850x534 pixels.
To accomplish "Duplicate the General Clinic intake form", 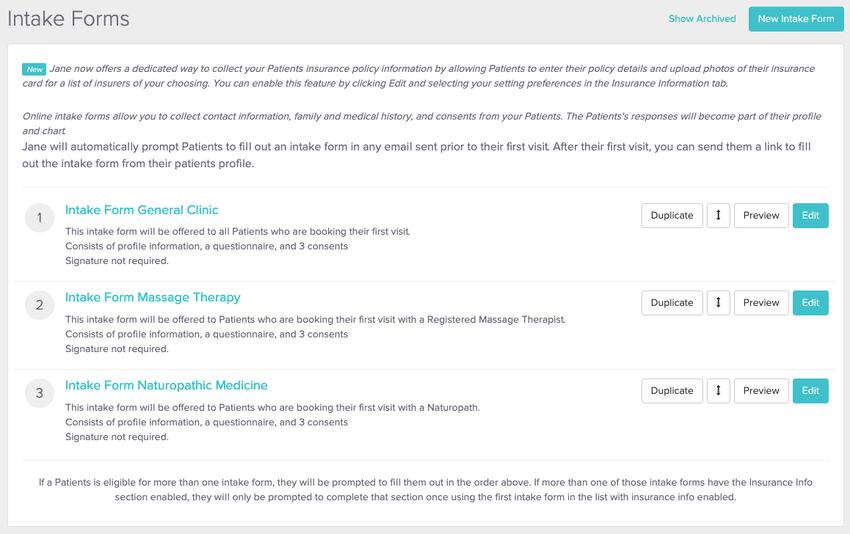I will pos(671,216).
